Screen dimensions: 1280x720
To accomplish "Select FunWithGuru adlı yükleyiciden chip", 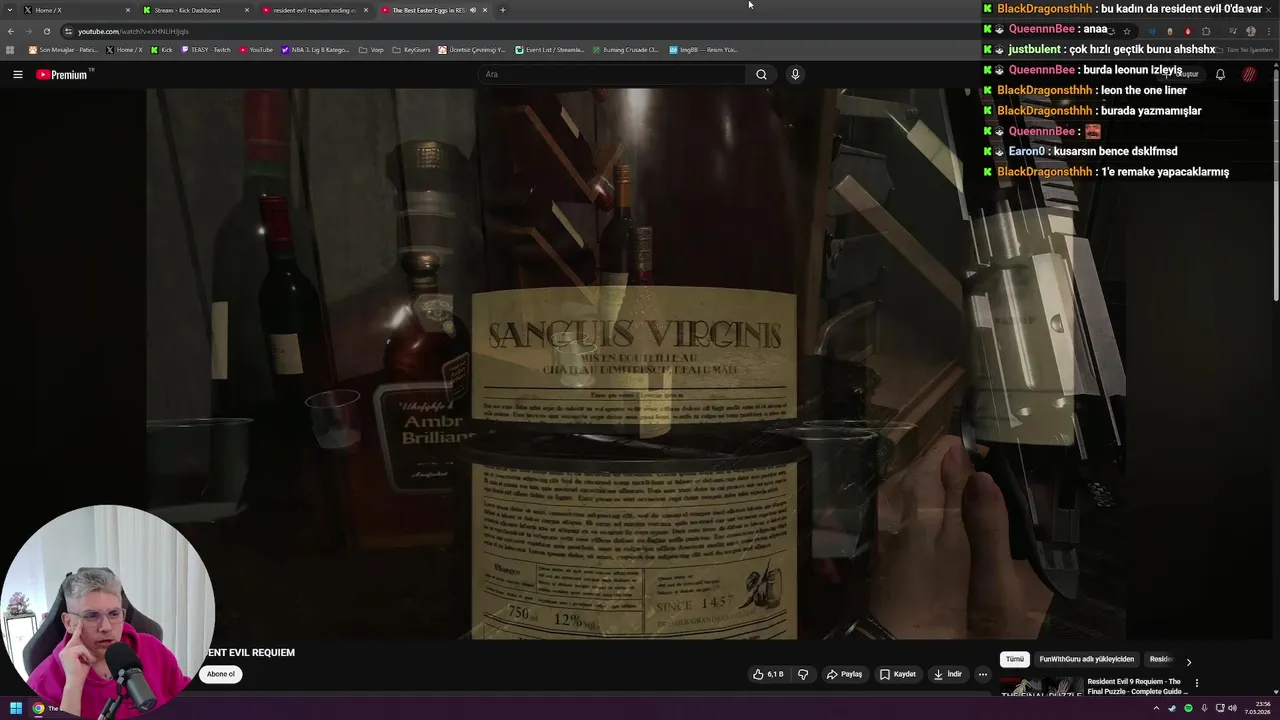I will click(1086, 660).
